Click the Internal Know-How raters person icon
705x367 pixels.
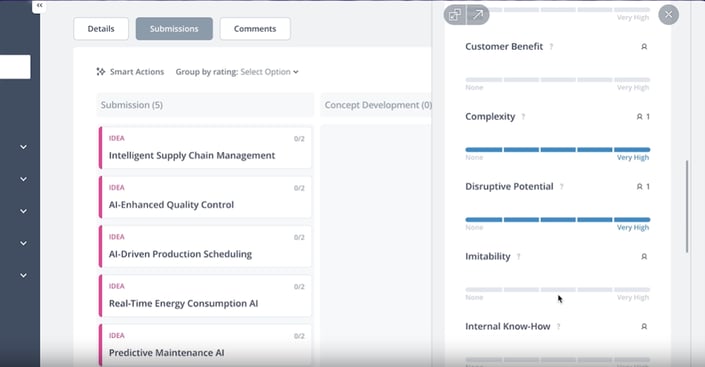644,327
